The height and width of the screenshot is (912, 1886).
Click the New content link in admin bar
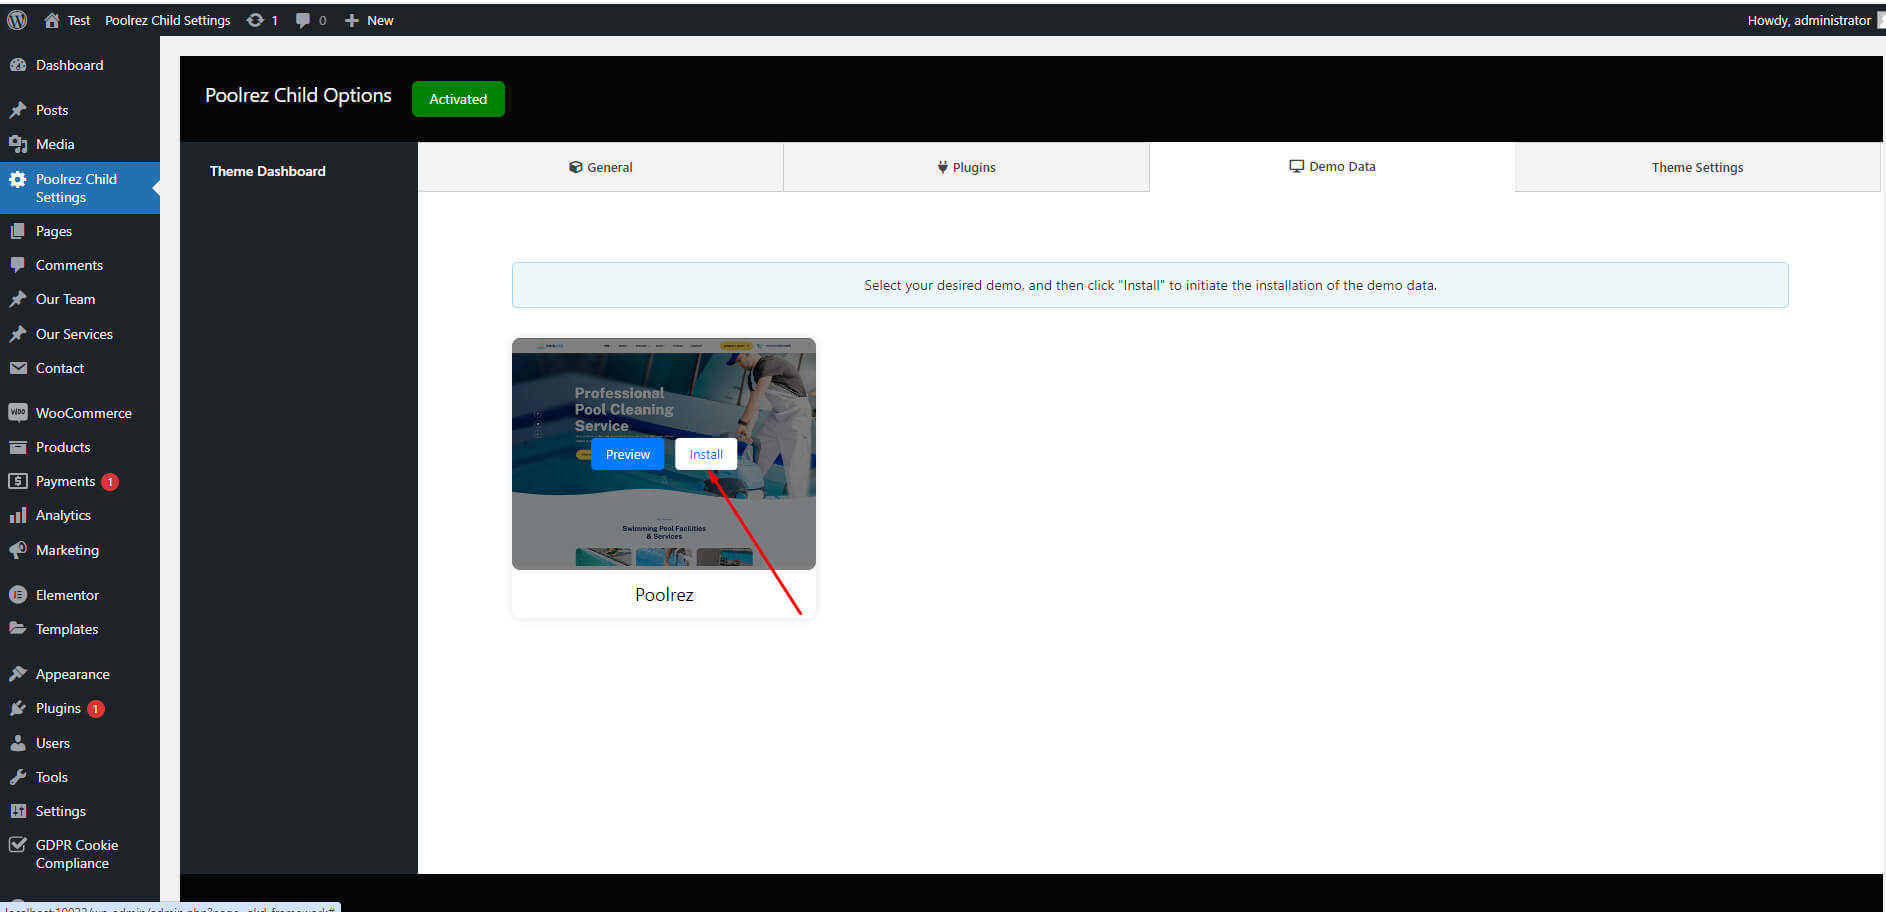pyautogui.click(x=369, y=20)
